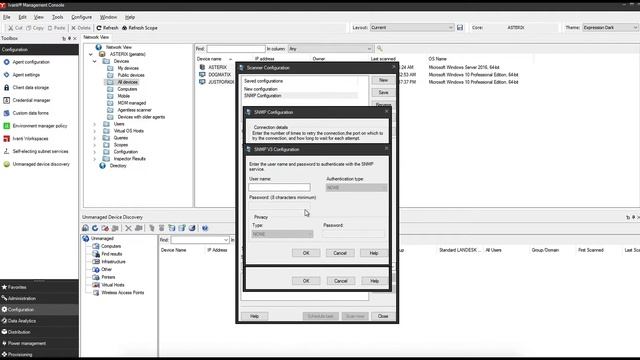Open the Configure menu
Image resolution: width=640 pixels, height=360 pixels.
tap(82, 17)
